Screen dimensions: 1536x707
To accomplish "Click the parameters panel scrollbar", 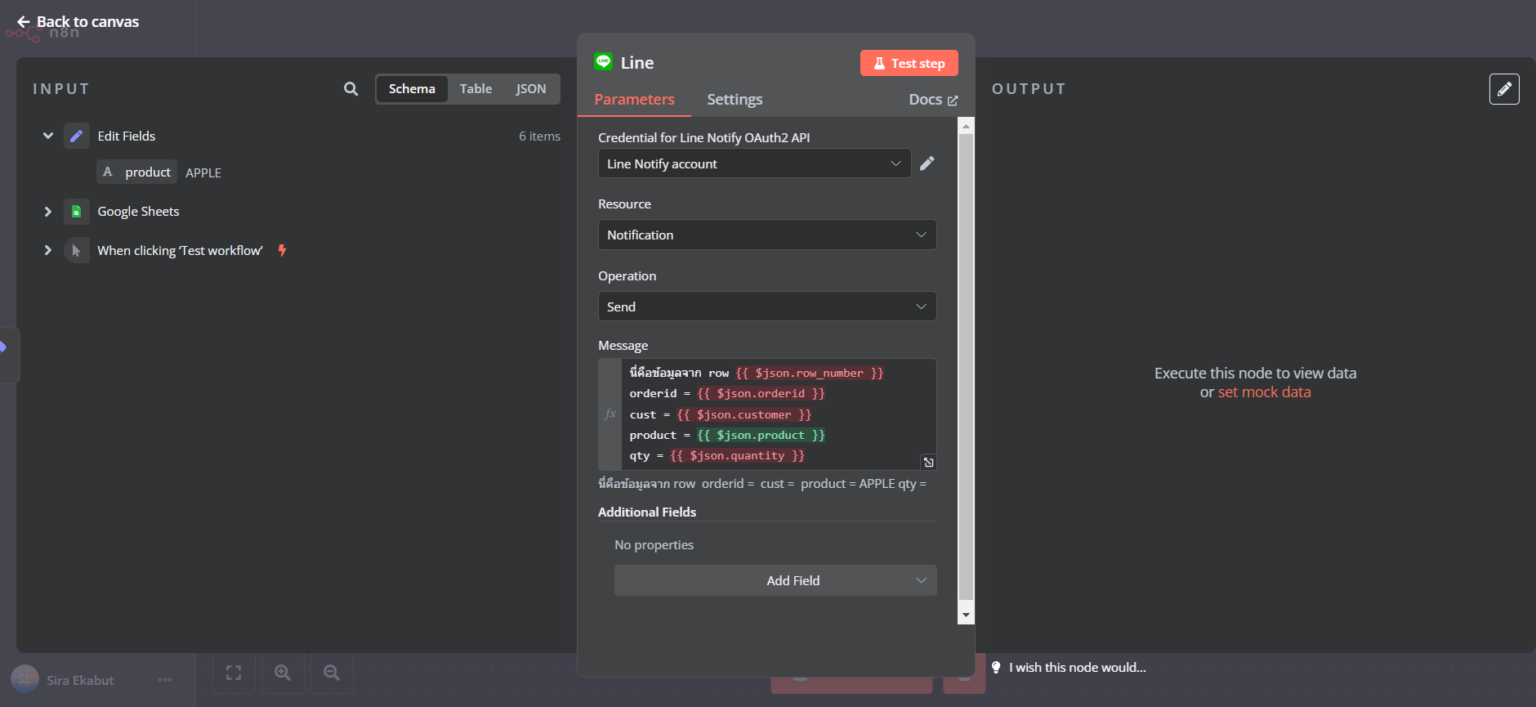I will (966, 365).
